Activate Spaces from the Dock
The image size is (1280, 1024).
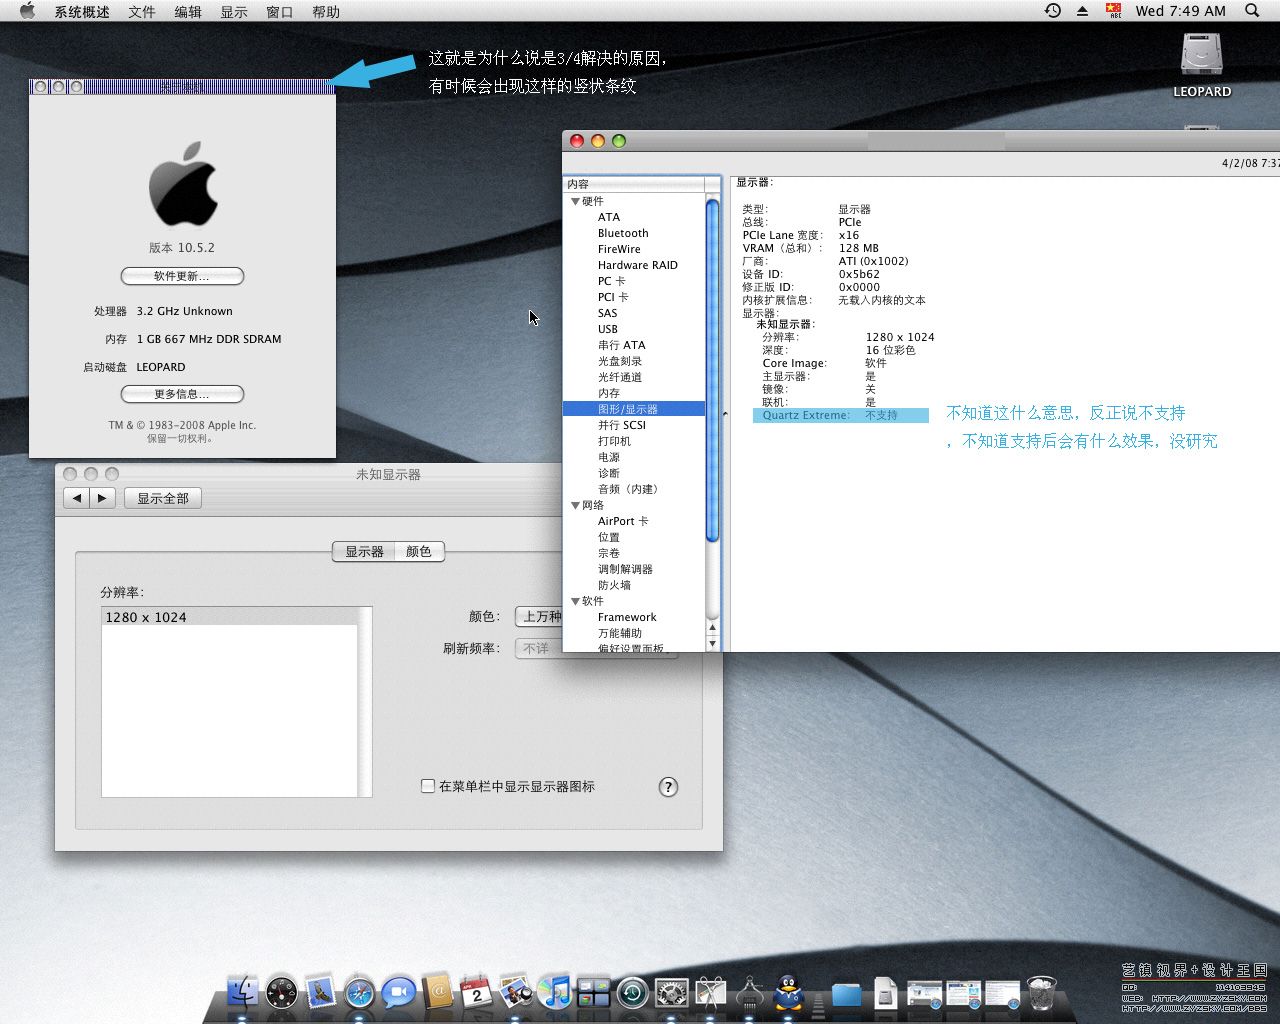593,992
